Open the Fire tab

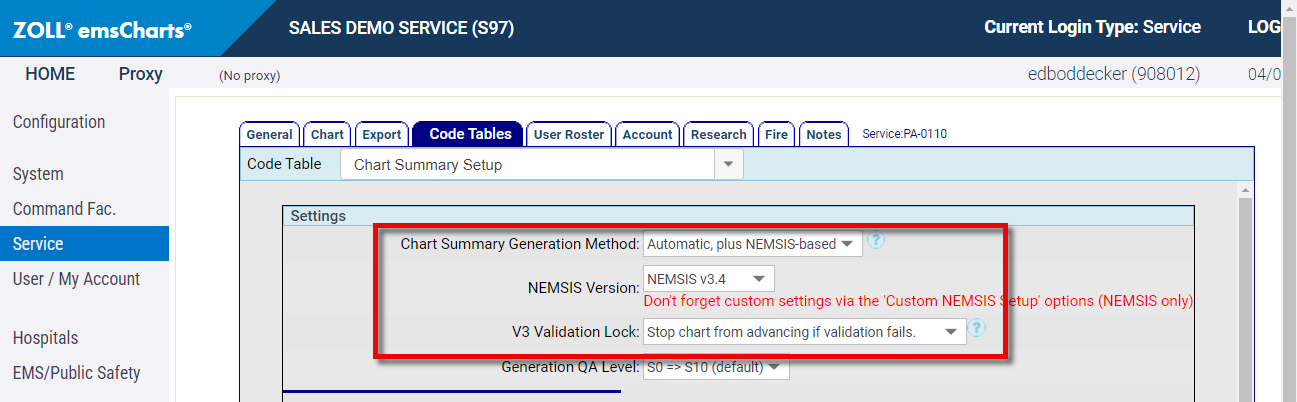(776, 135)
